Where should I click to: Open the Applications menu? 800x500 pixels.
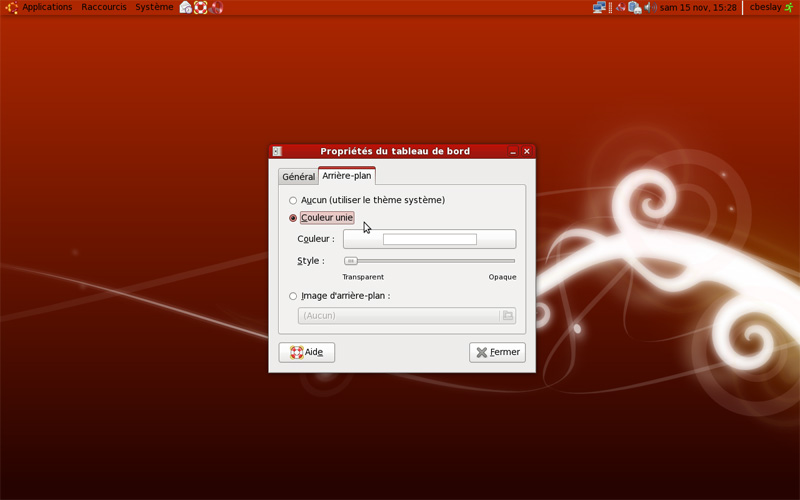click(47, 7)
